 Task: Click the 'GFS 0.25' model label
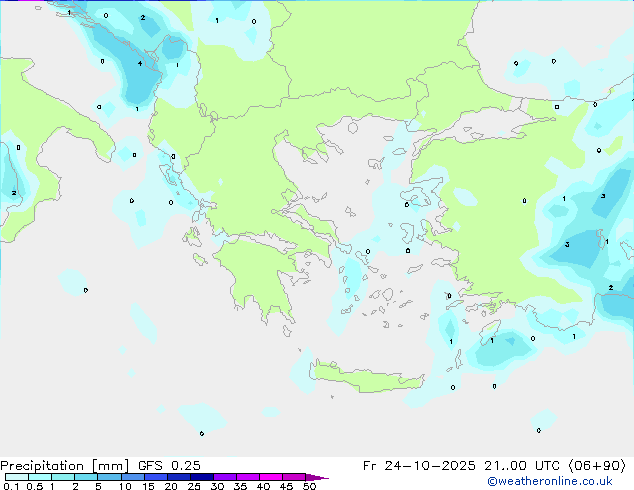169,466
